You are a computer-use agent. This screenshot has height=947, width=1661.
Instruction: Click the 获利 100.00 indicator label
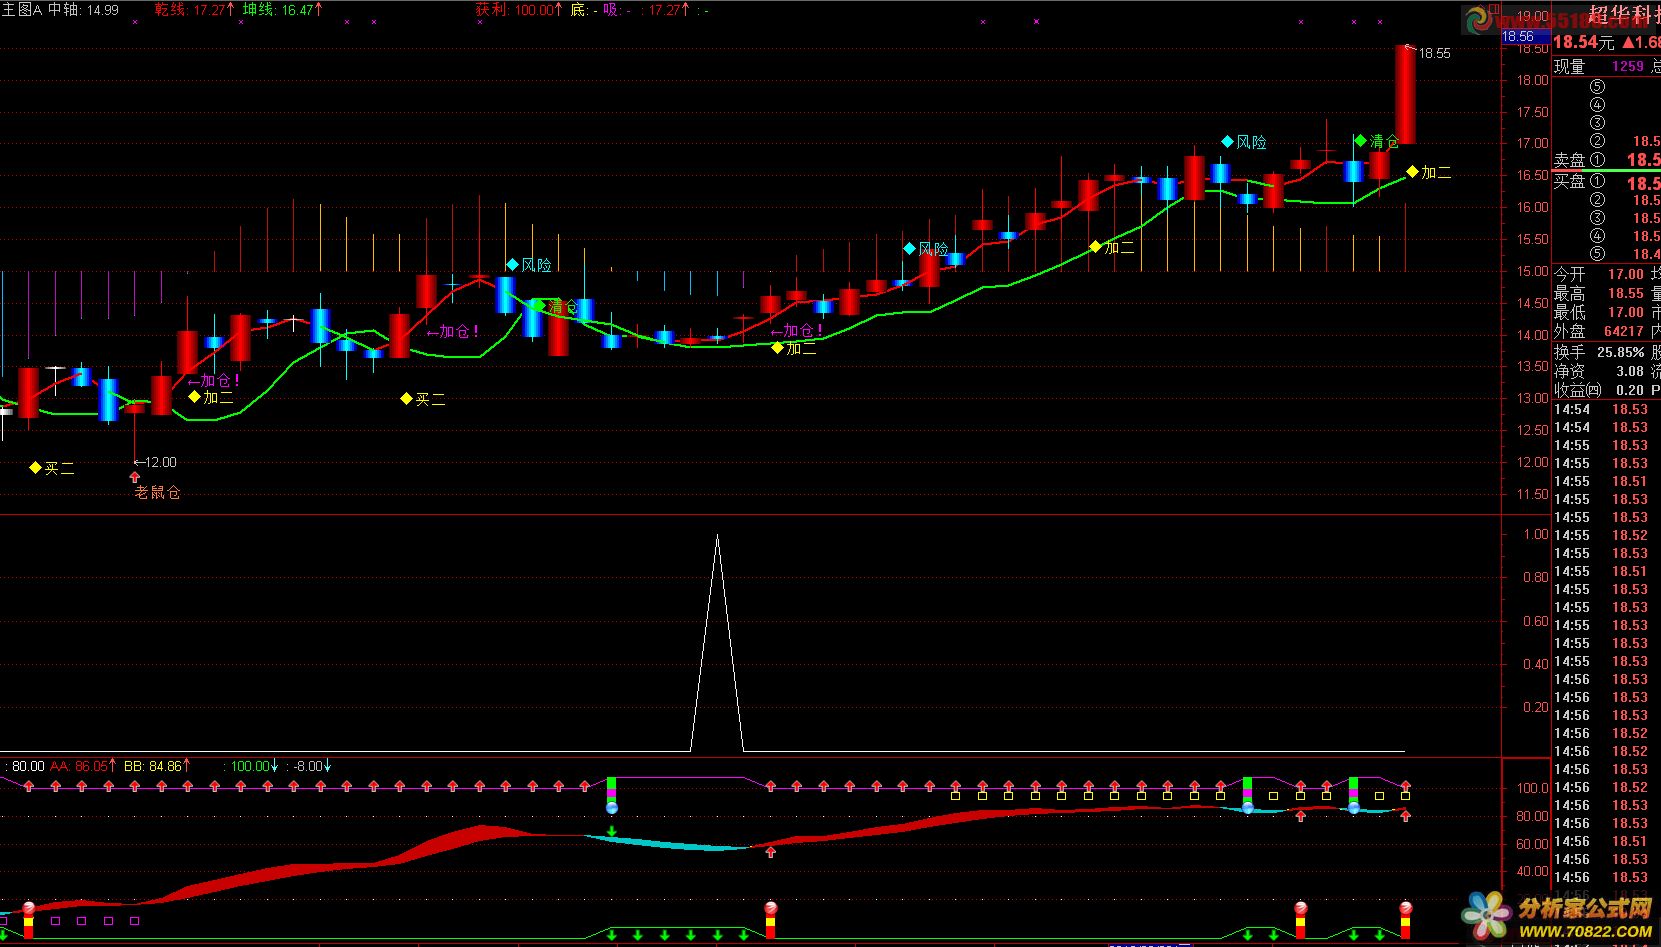[515, 10]
